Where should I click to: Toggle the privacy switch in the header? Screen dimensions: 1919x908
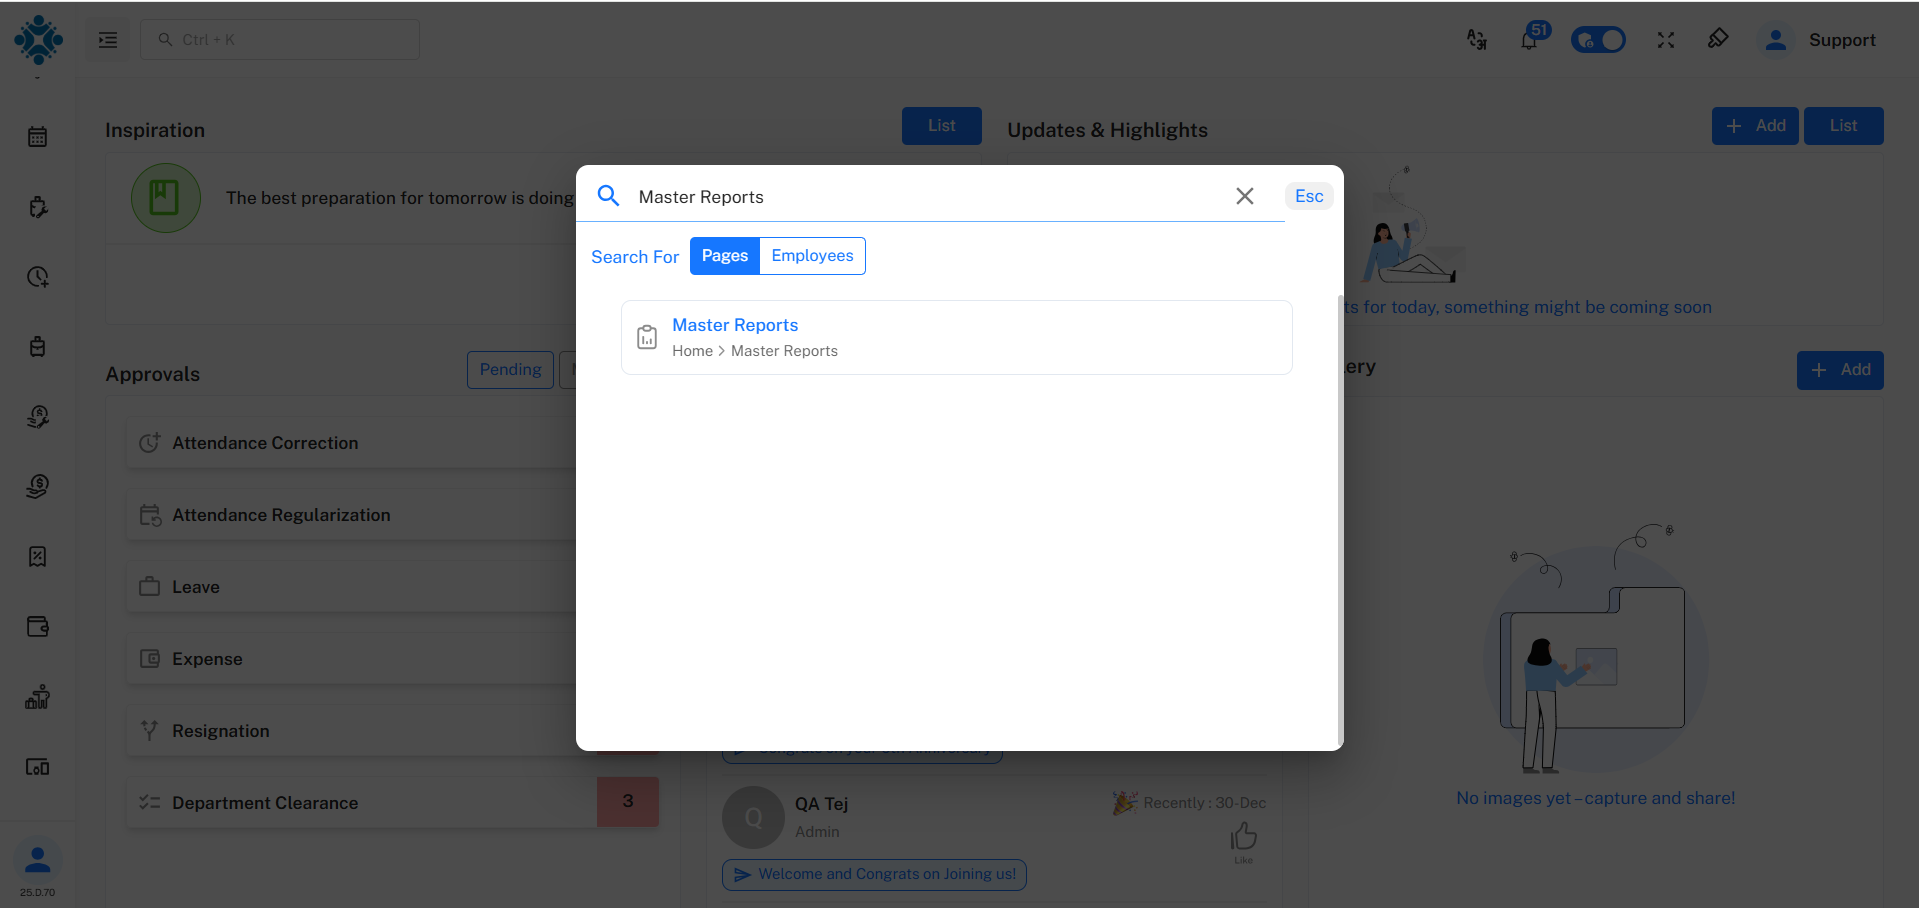point(1598,39)
